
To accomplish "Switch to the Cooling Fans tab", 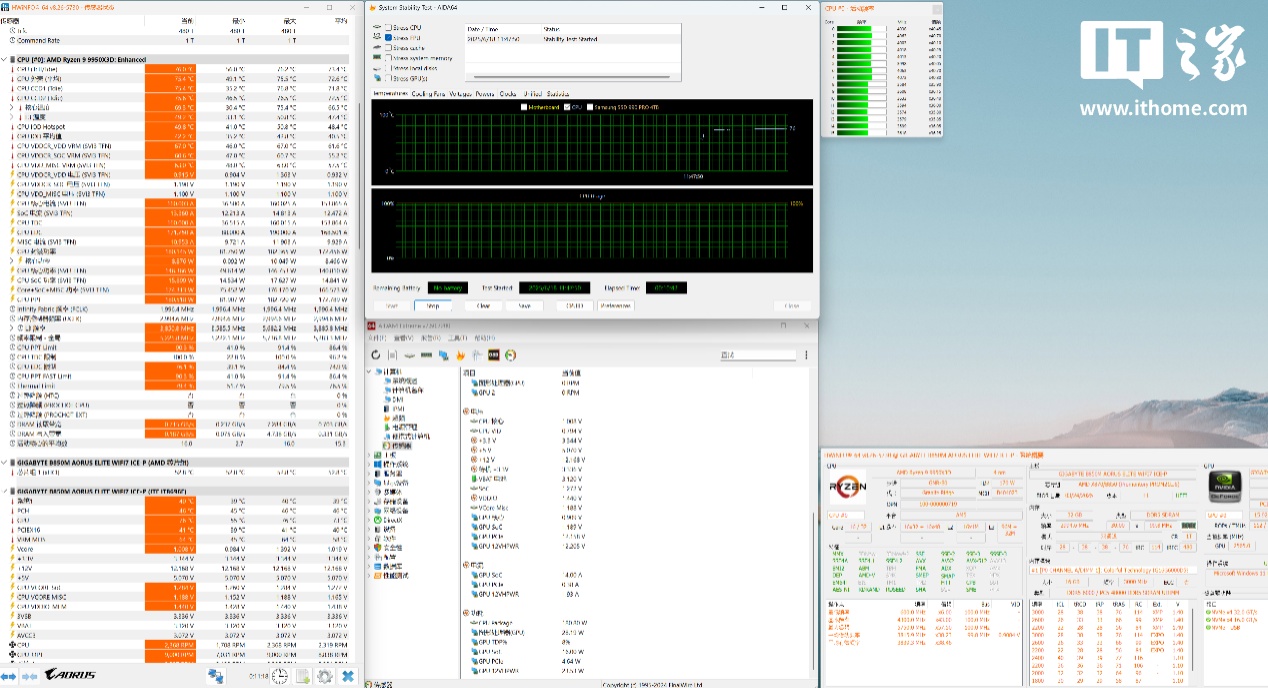I will pos(428,93).
